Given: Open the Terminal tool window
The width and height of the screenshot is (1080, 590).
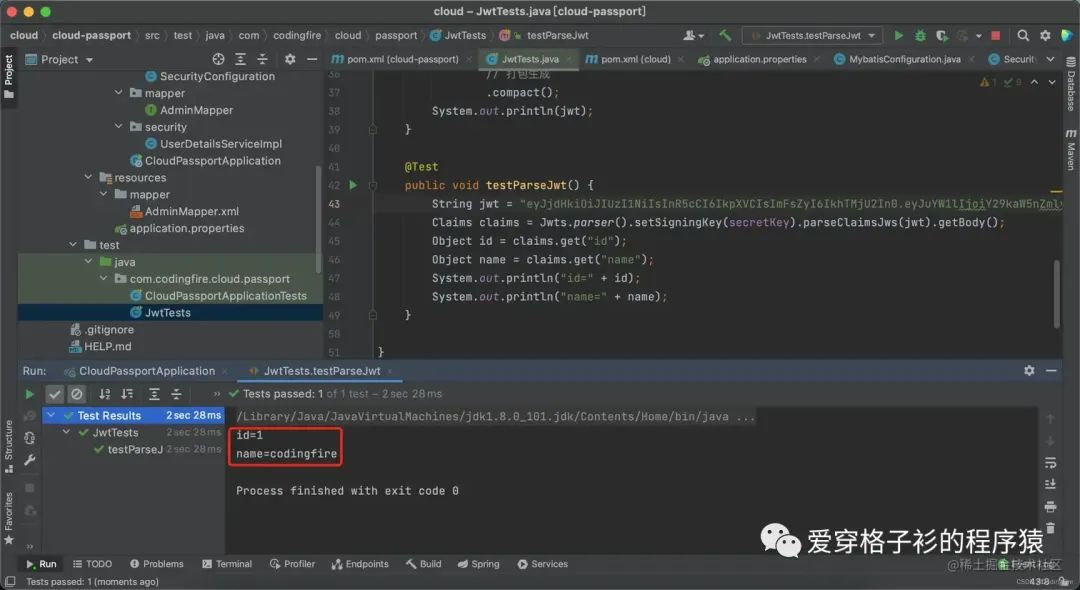Looking at the screenshot, I should (227, 563).
